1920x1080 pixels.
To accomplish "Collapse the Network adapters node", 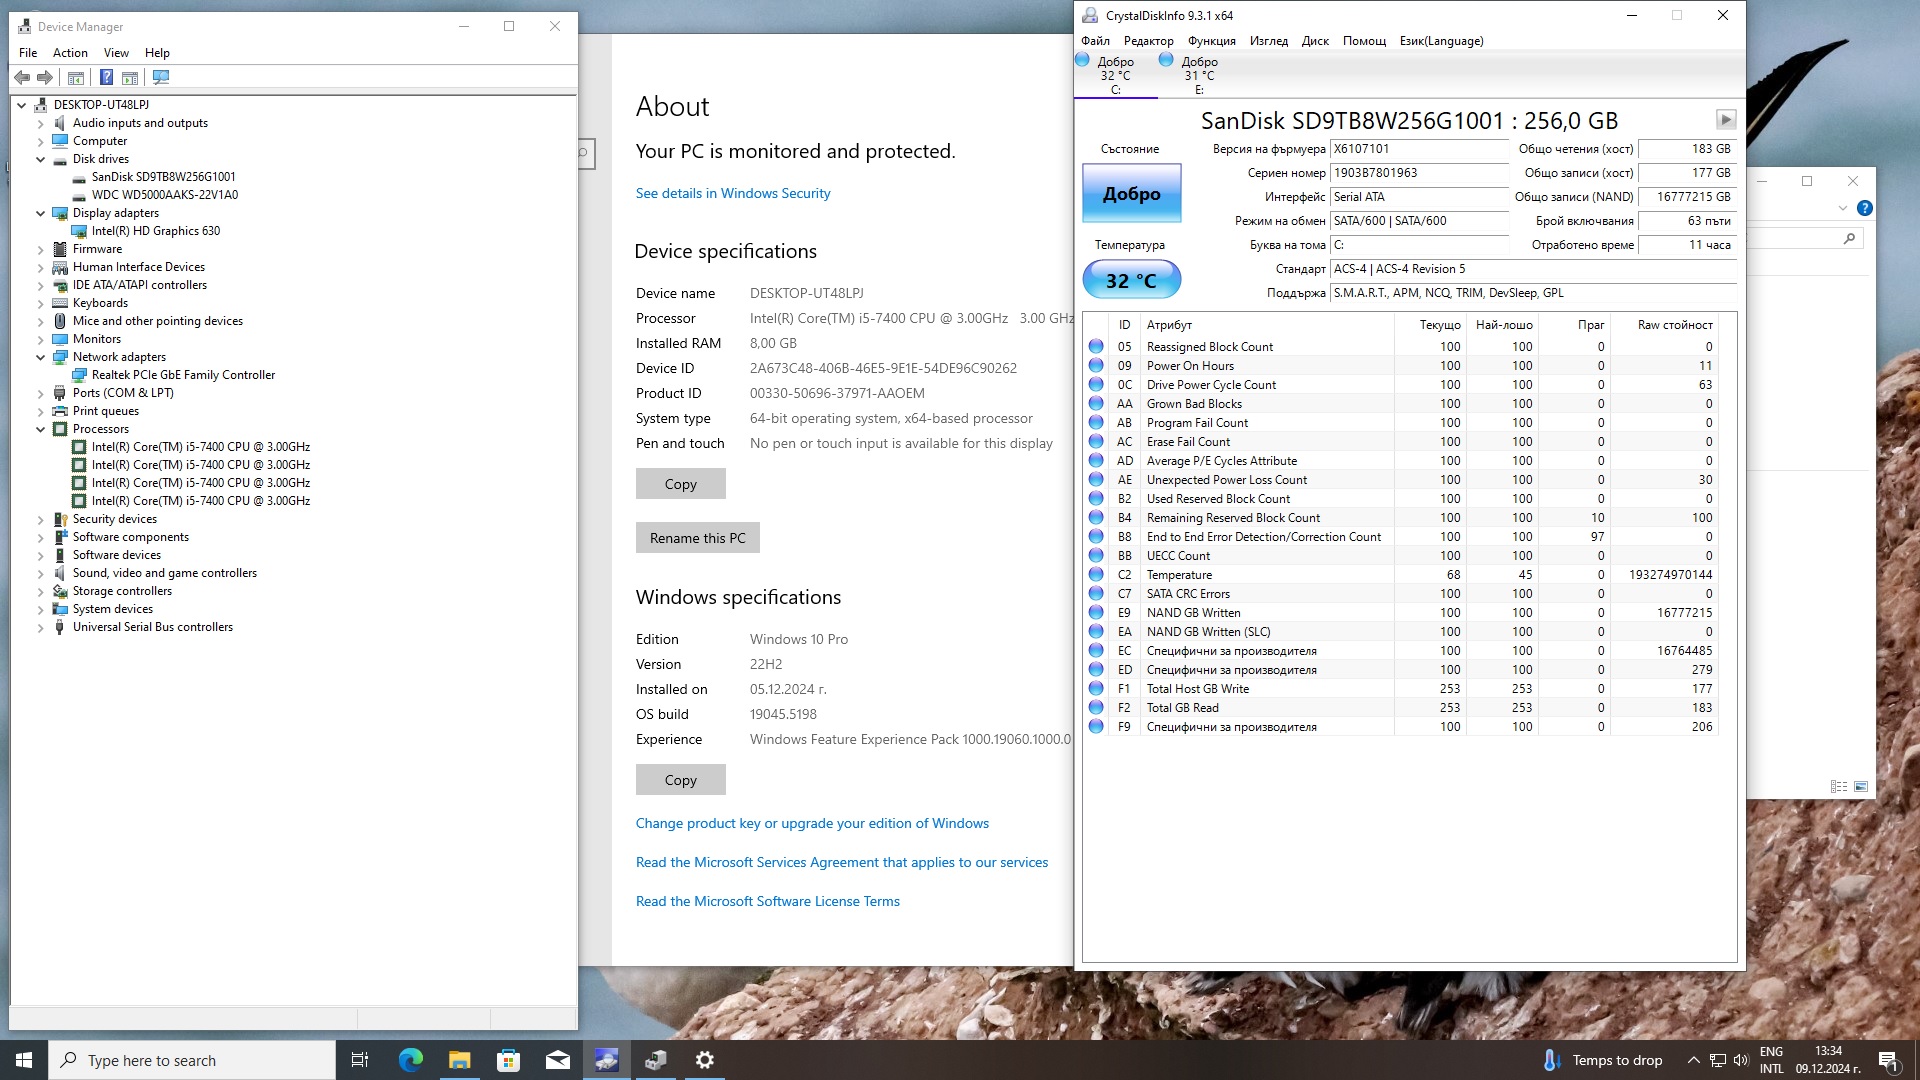I will coord(41,357).
